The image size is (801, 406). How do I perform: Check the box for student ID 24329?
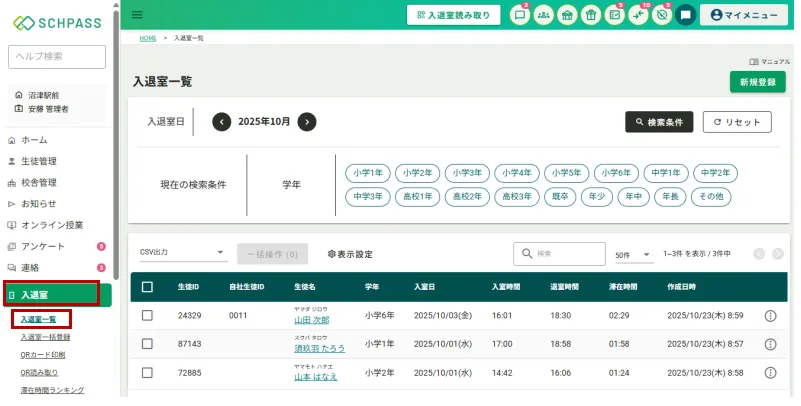pos(147,316)
